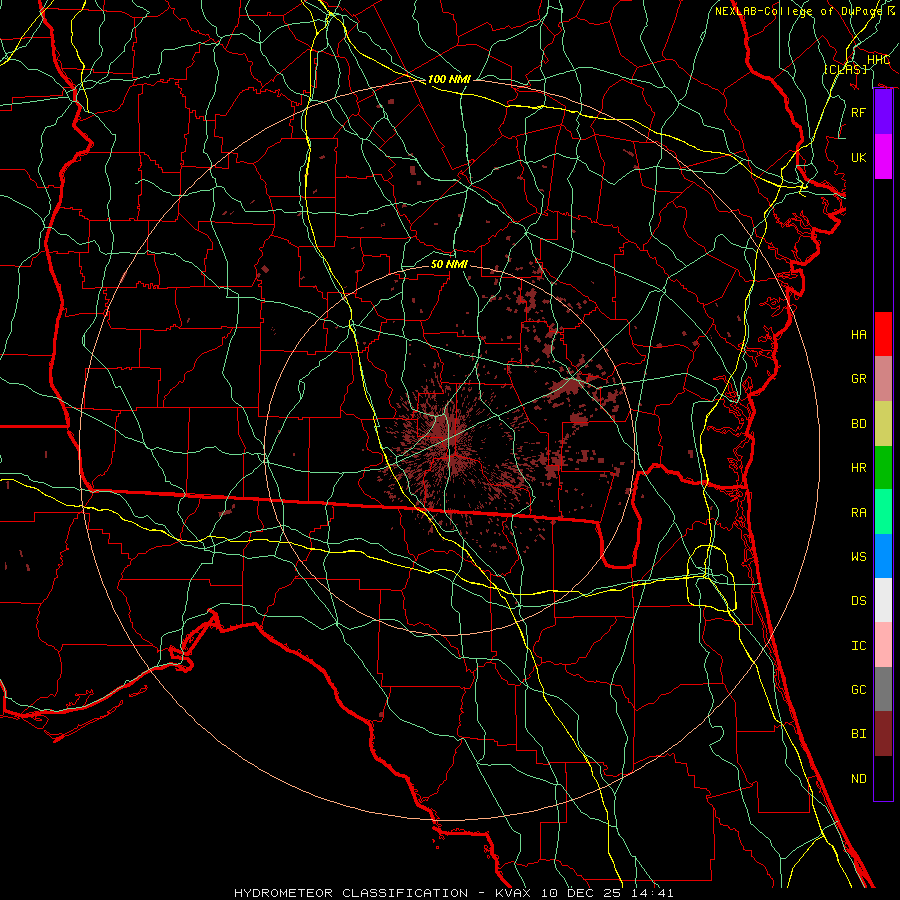Image resolution: width=900 pixels, height=900 pixels.
Task: Click the HA red legend swatch
Action: click(x=883, y=334)
